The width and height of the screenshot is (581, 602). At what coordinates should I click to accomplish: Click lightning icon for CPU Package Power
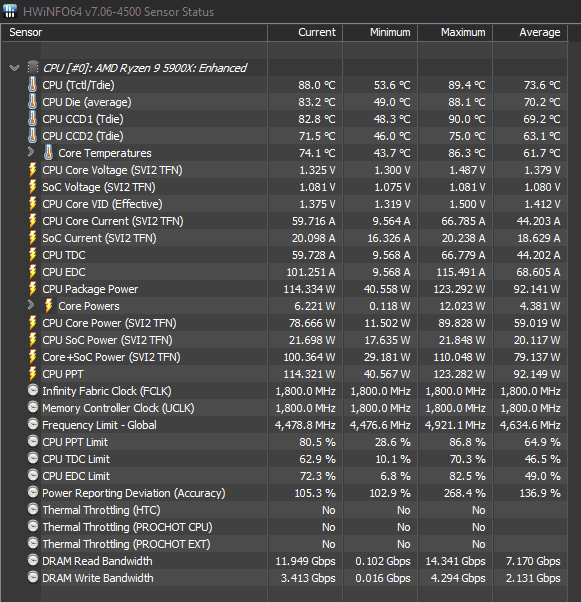click(33, 288)
